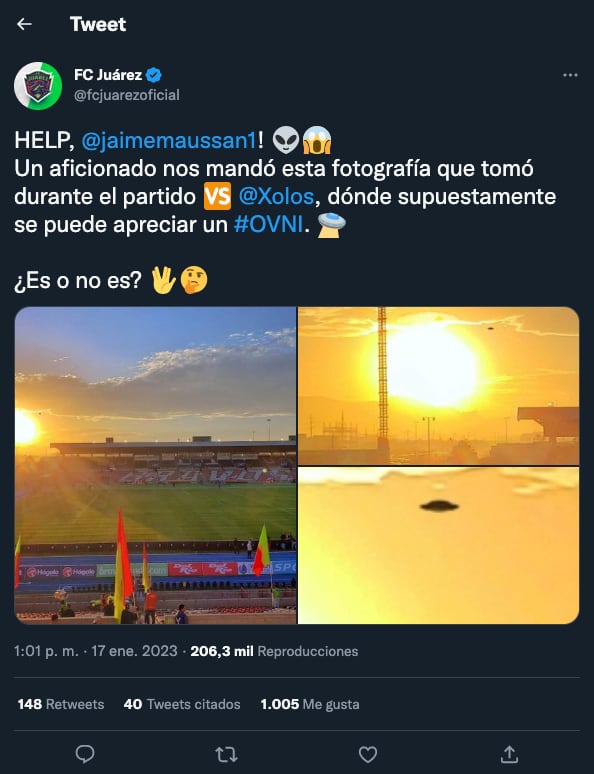594x774 pixels.
Task: Open FC Juárez profile avatar
Action: tap(38, 85)
